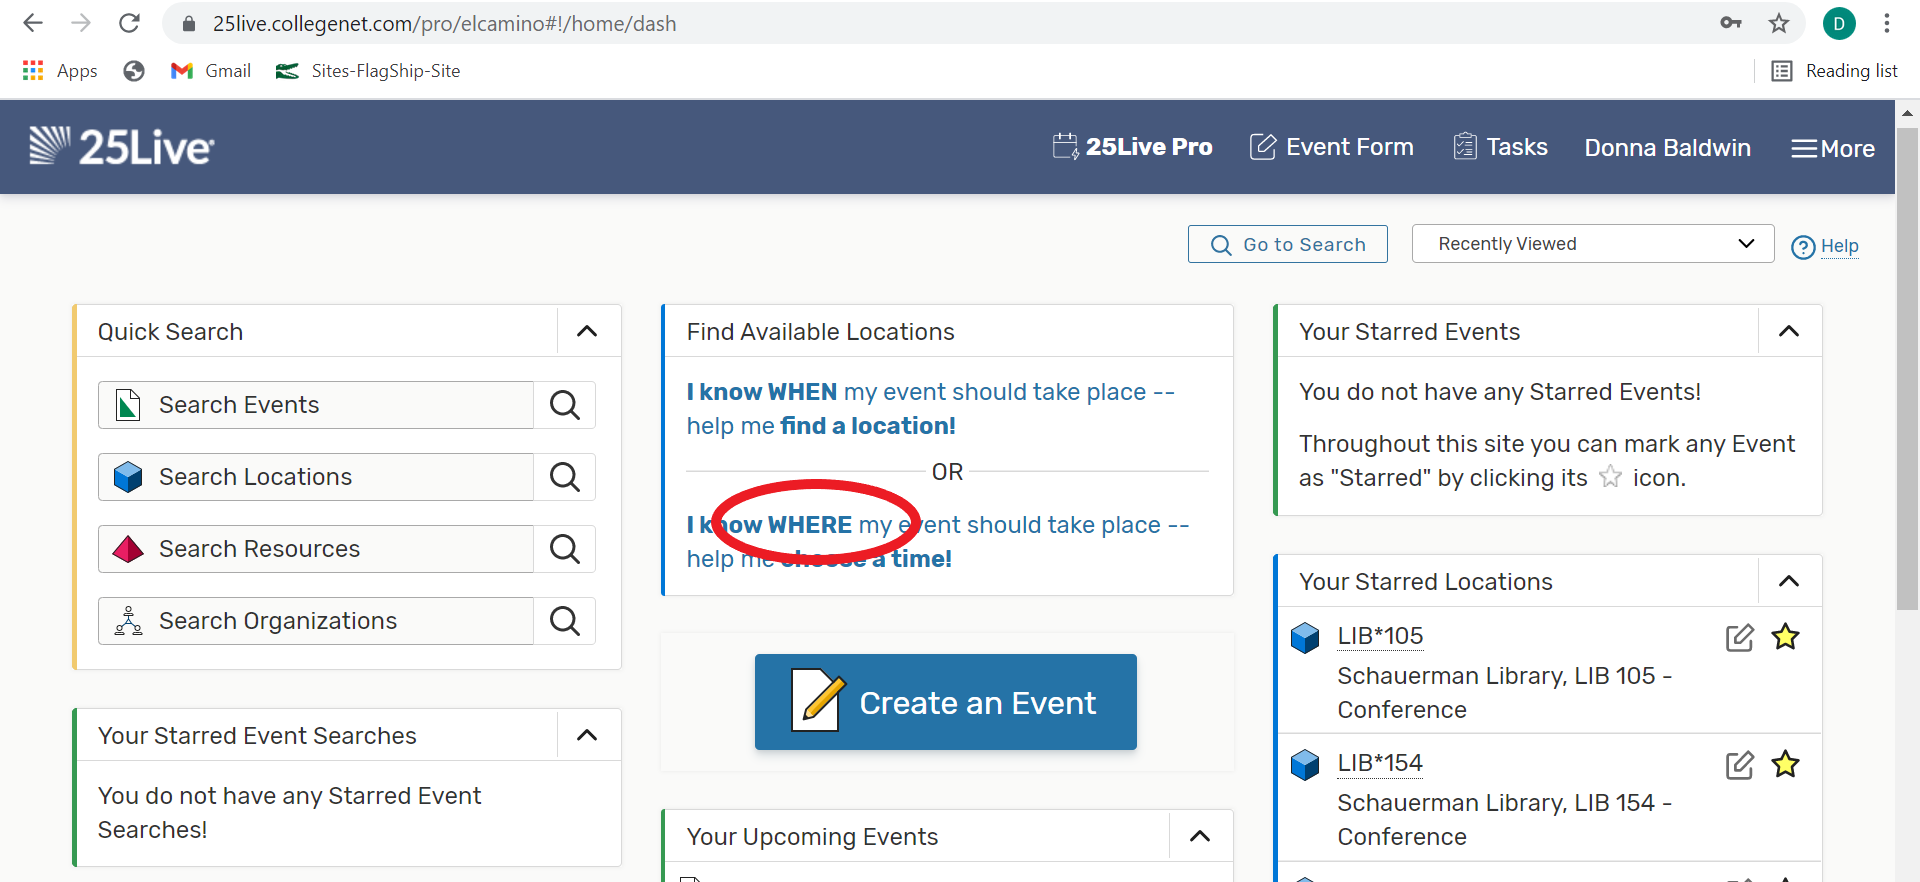The image size is (1920, 882).
Task: Open the Sites-FlagShip-Site bookmark
Action: coord(368,71)
